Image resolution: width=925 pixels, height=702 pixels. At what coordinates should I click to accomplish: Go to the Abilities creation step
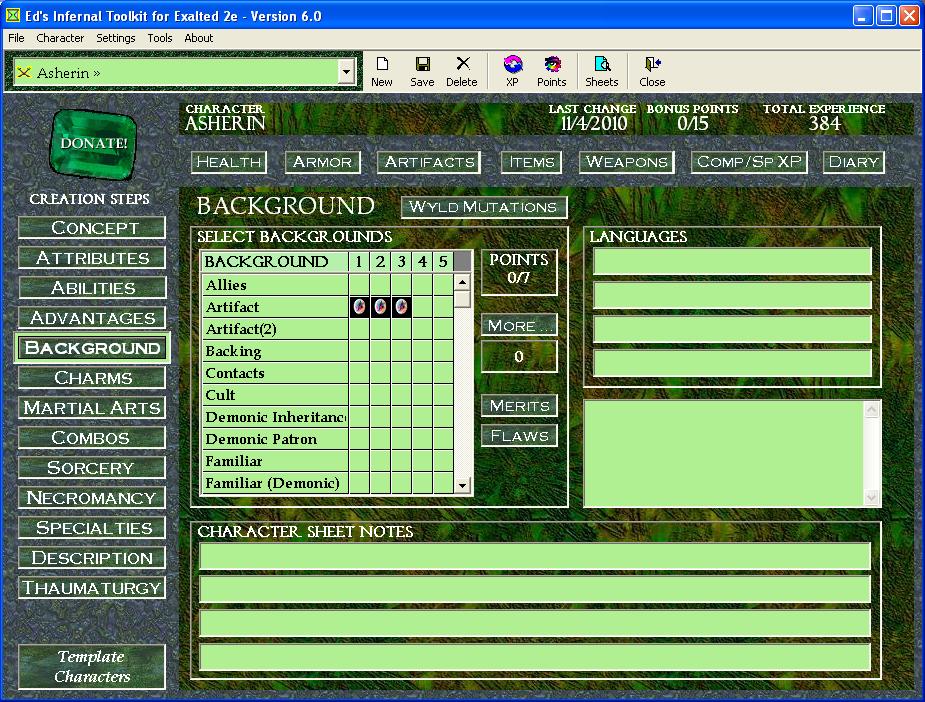(92, 288)
